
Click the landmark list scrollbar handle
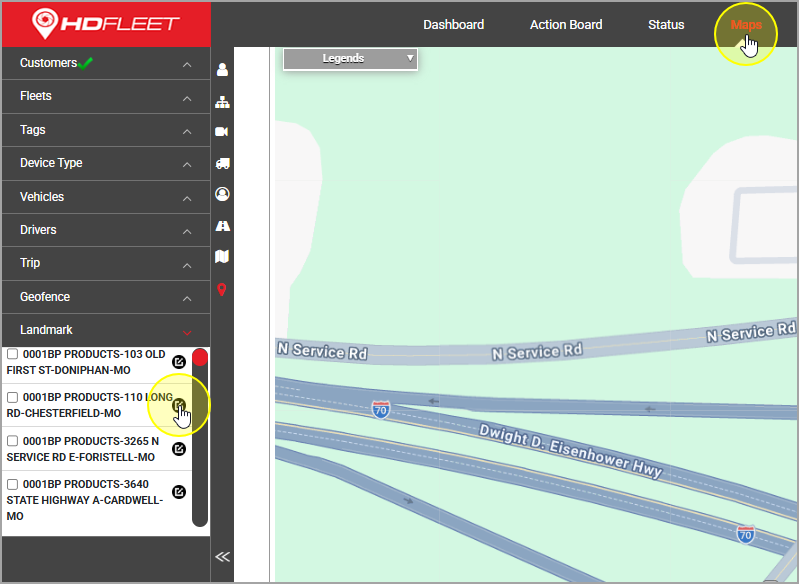(x=200, y=358)
